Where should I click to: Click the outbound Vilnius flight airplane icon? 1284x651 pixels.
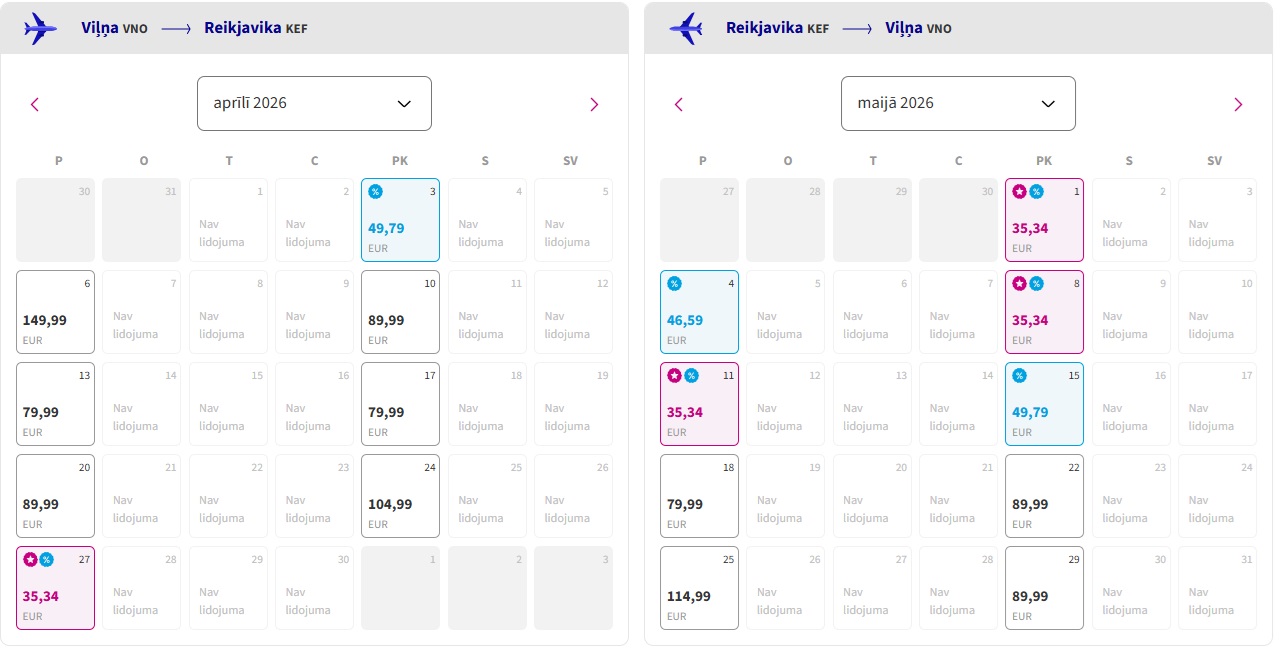[40, 28]
